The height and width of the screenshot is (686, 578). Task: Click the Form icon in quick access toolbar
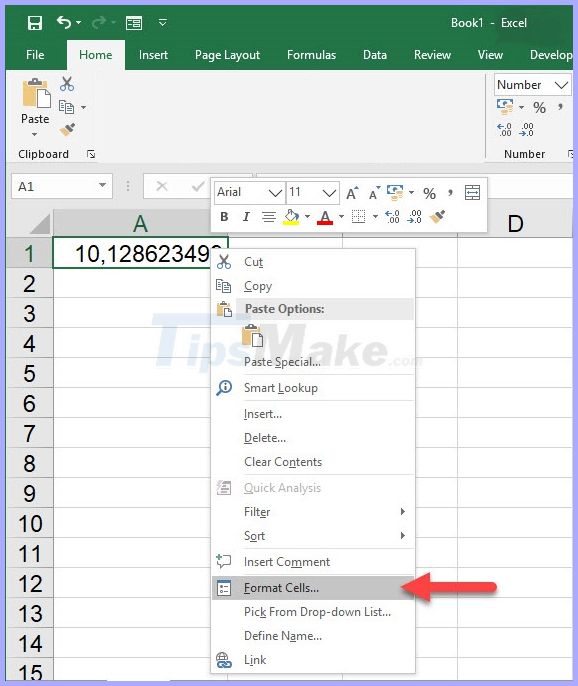coord(133,23)
